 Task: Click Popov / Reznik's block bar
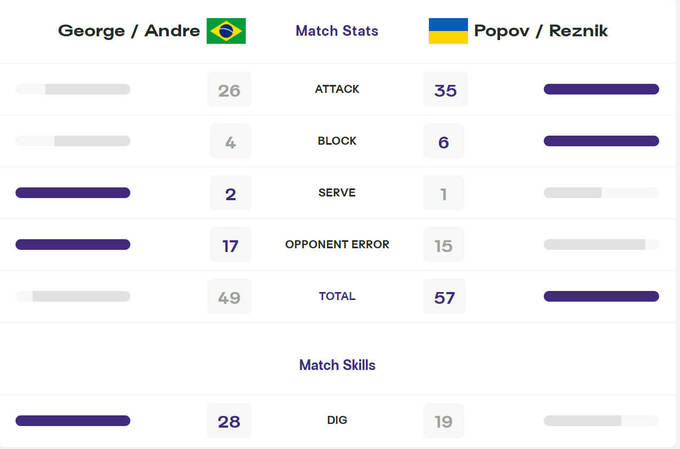click(601, 141)
